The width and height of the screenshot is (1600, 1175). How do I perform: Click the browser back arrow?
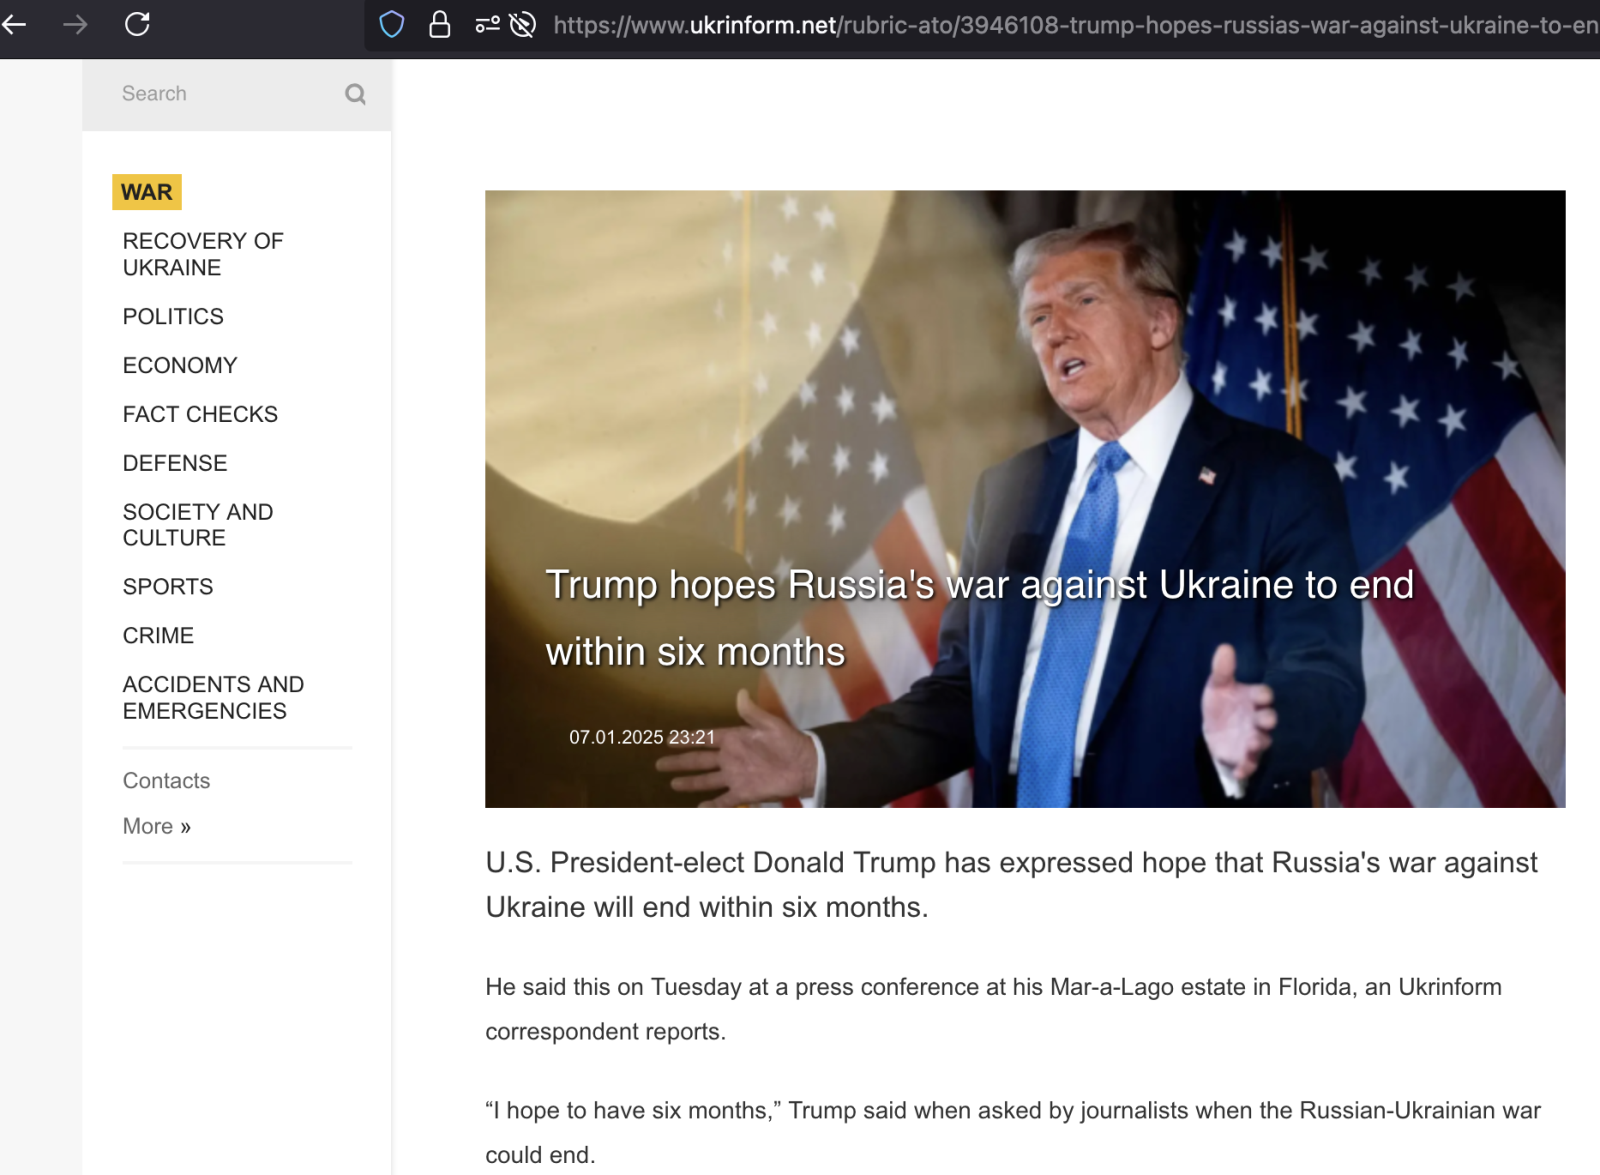tap(15, 24)
